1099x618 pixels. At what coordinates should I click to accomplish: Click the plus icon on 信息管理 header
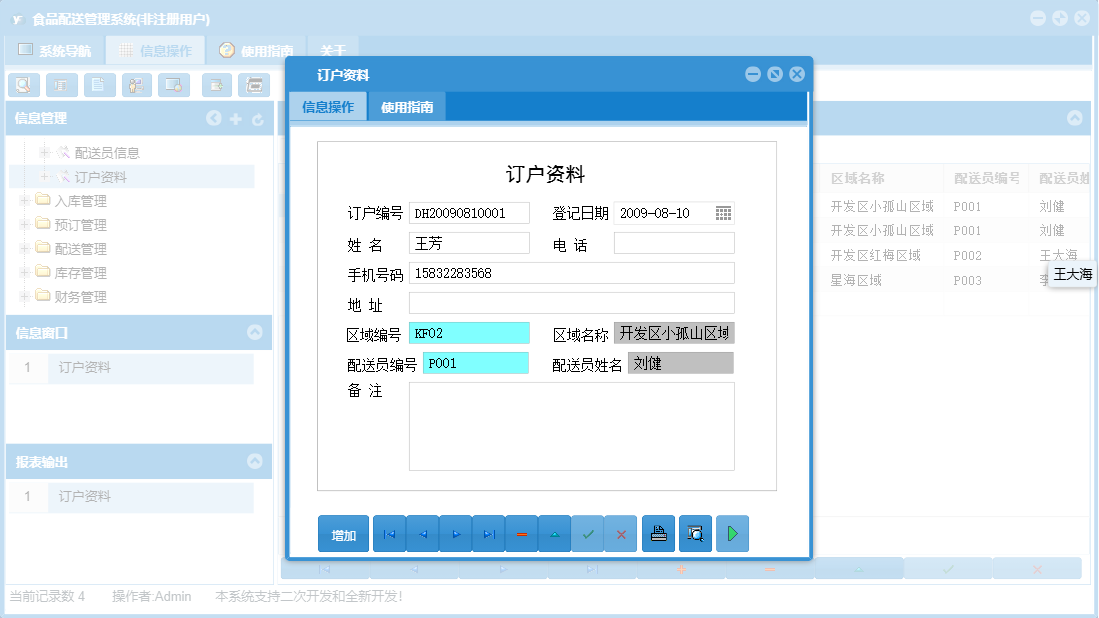point(236,118)
